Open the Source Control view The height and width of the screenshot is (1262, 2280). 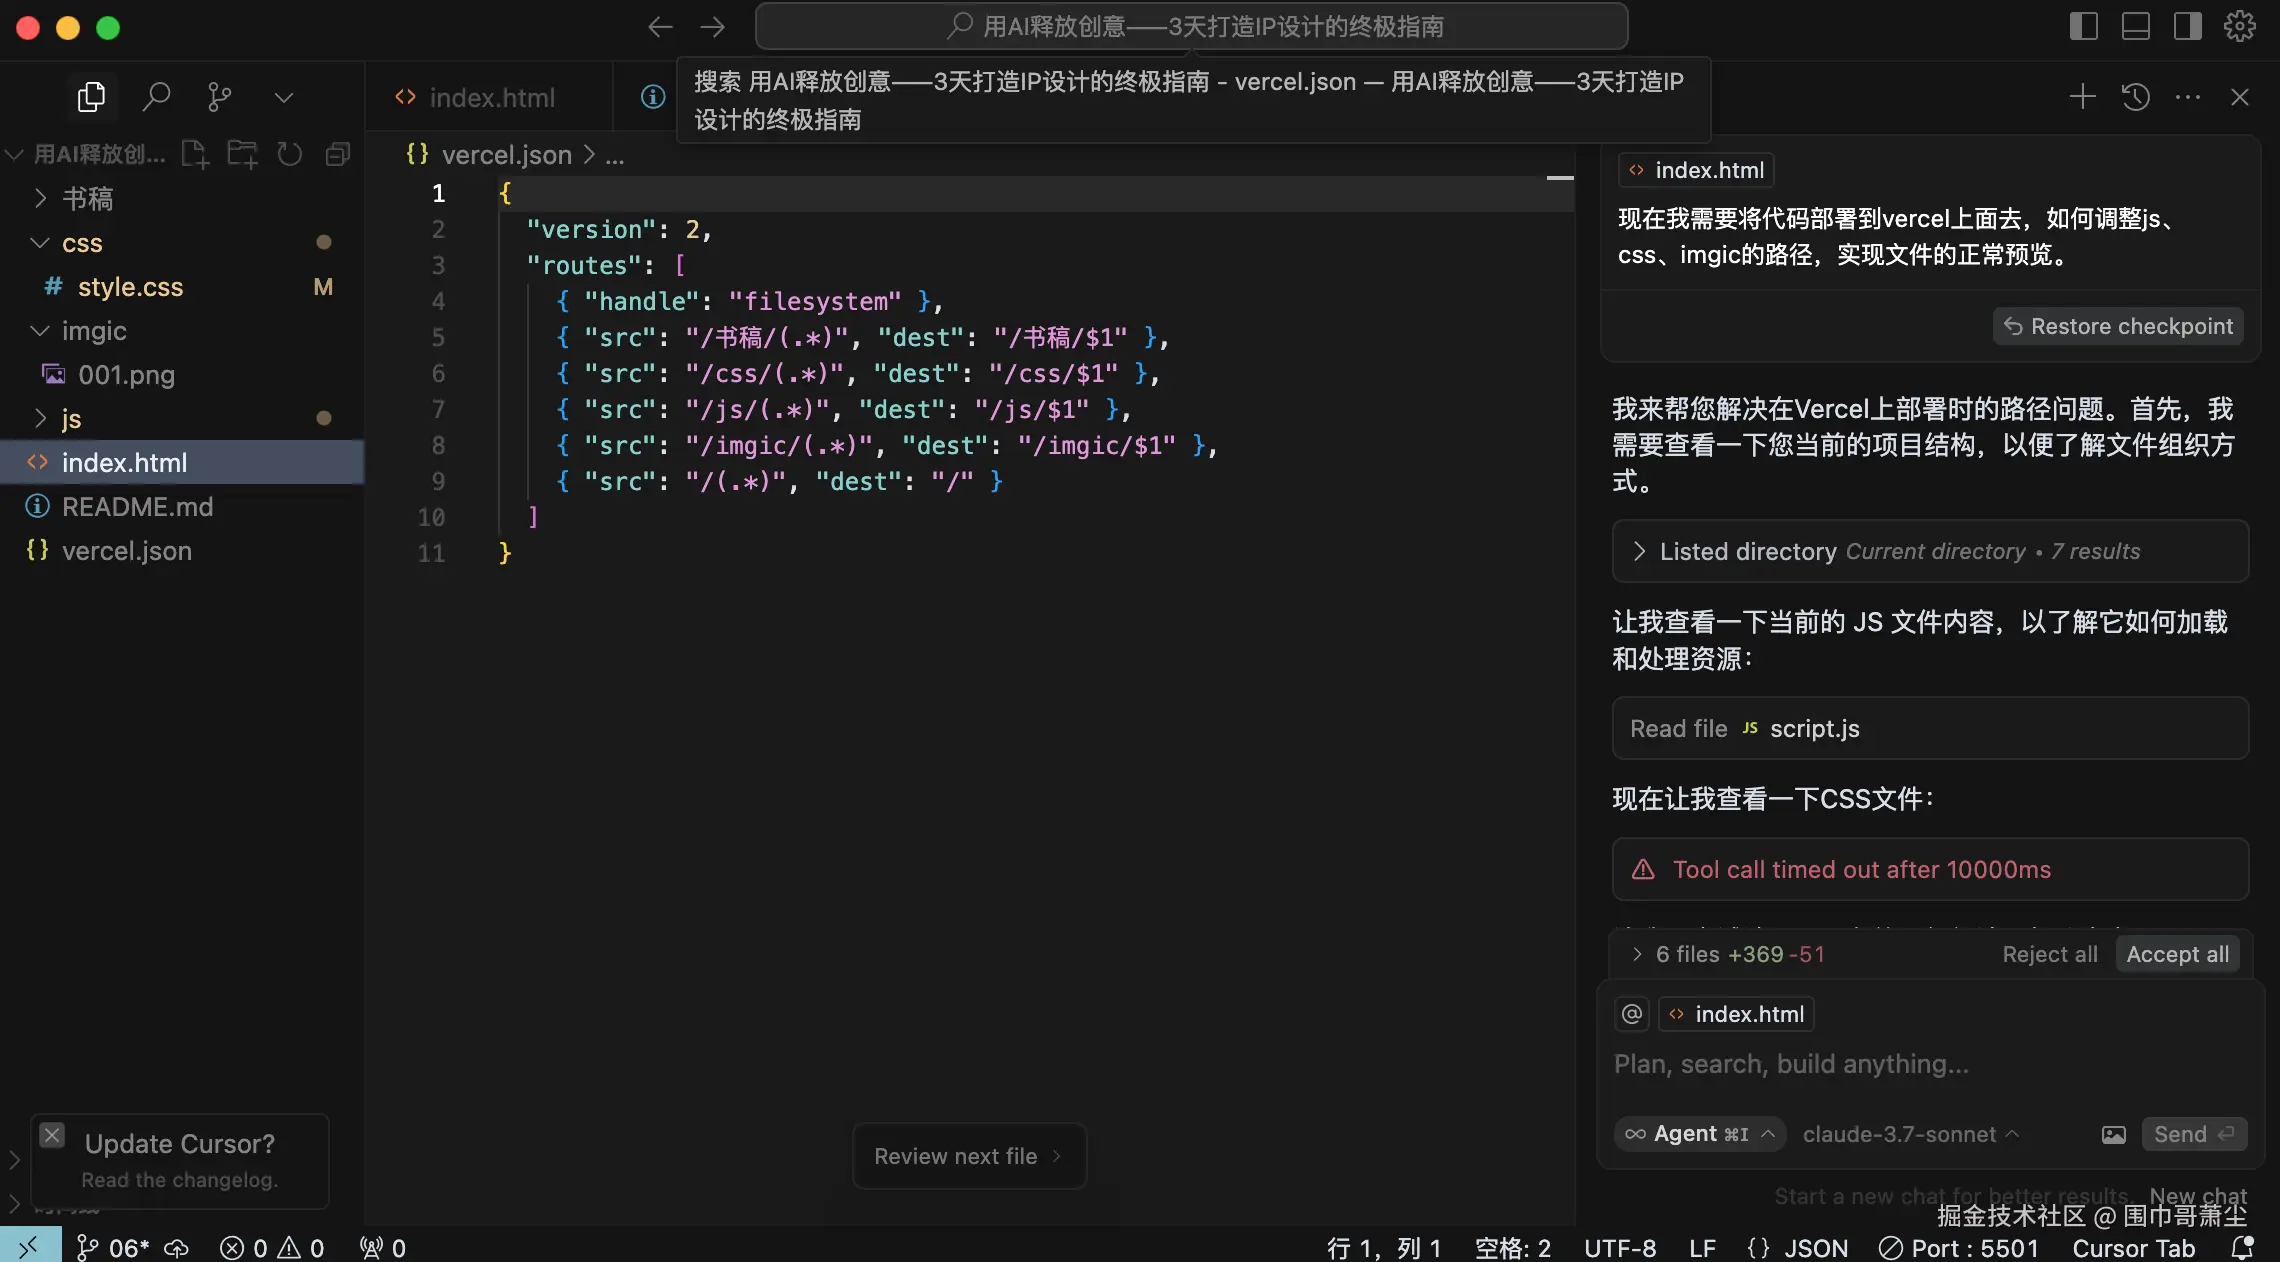coord(219,96)
